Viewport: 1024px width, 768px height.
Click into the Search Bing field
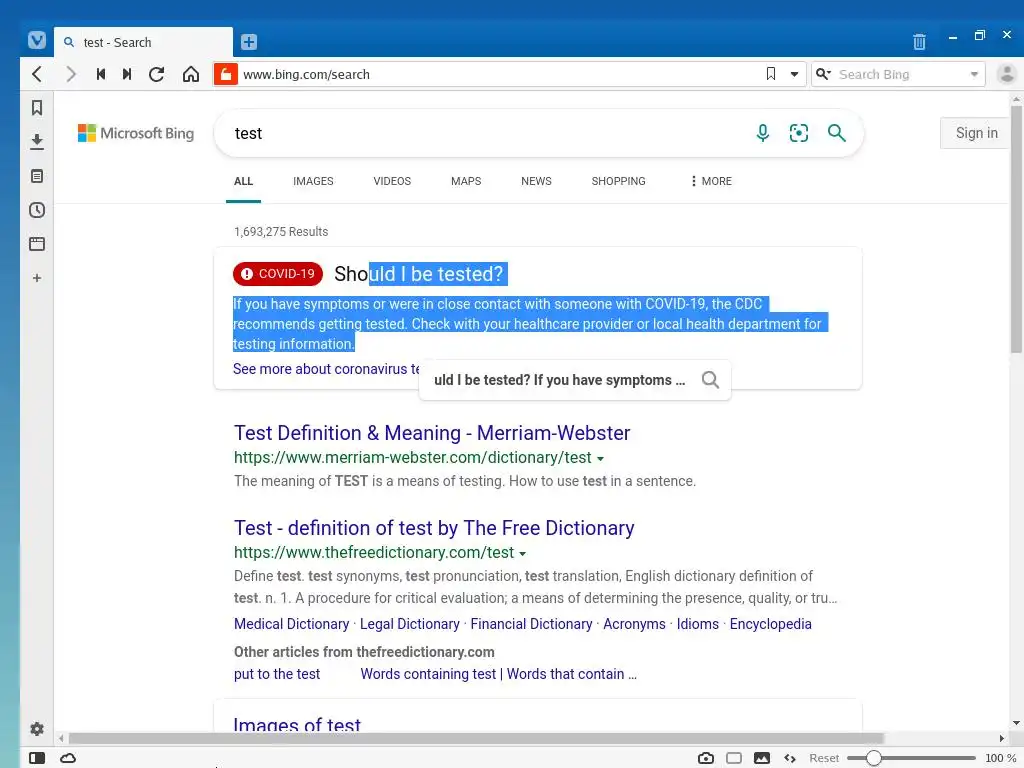[900, 74]
